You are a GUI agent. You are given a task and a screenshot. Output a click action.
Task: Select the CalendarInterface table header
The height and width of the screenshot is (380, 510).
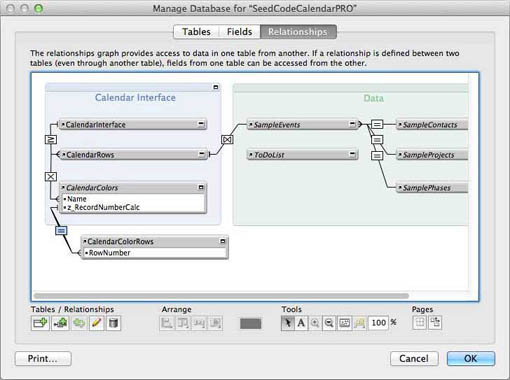(x=133, y=124)
